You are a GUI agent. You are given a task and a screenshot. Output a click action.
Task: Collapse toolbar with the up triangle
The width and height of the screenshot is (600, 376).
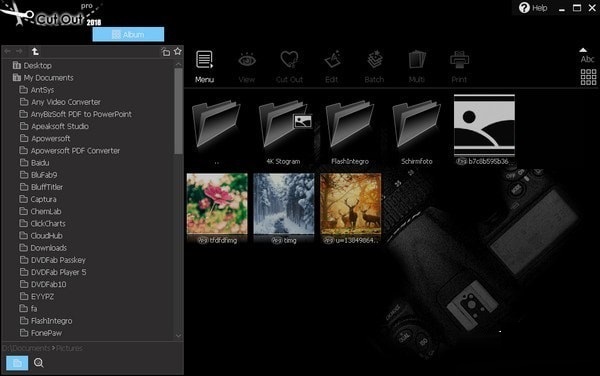coord(583,50)
